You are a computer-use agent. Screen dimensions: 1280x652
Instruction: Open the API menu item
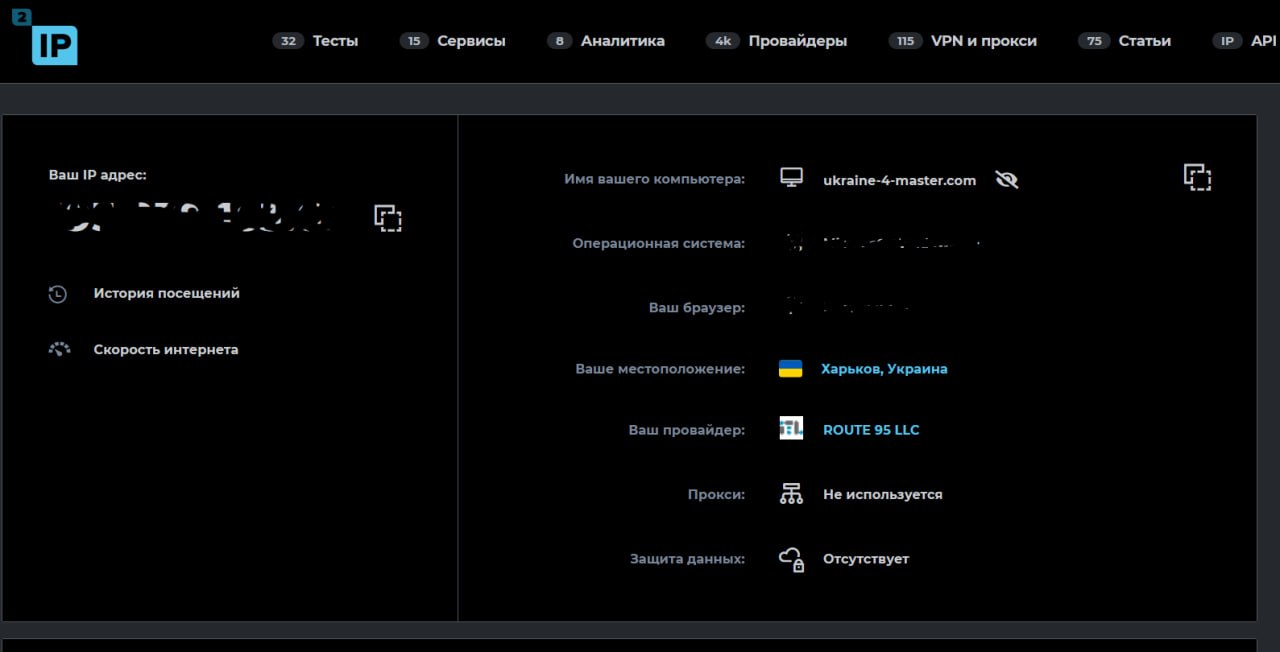pos(1264,41)
